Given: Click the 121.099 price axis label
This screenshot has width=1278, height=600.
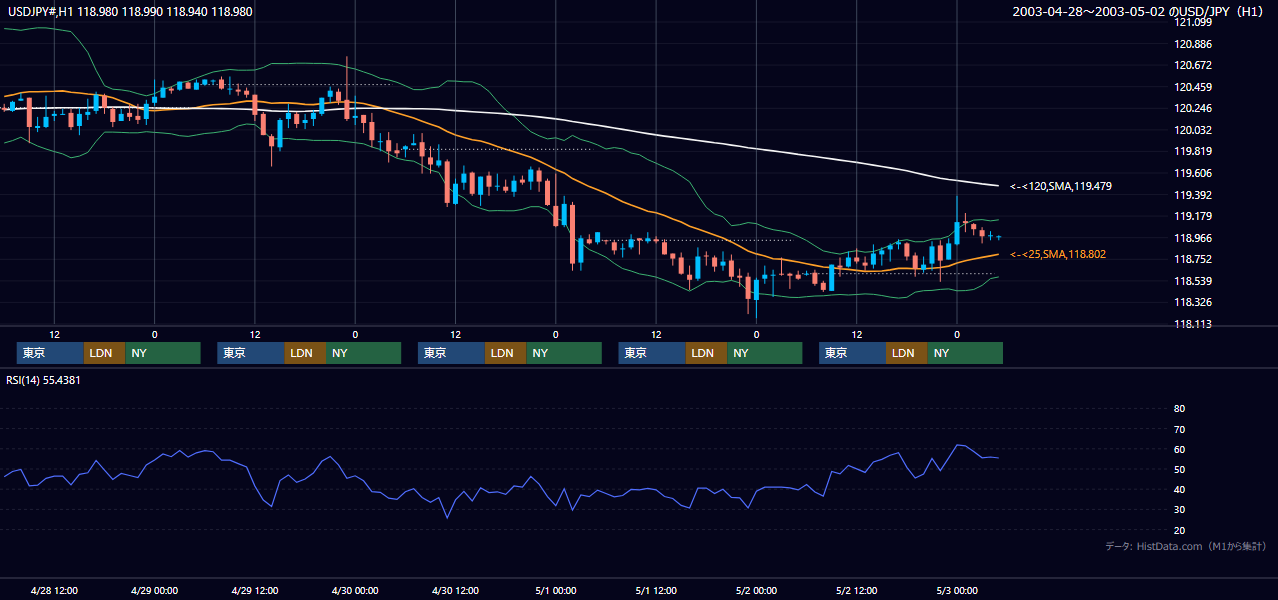Looking at the screenshot, I should click(1194, 23).
